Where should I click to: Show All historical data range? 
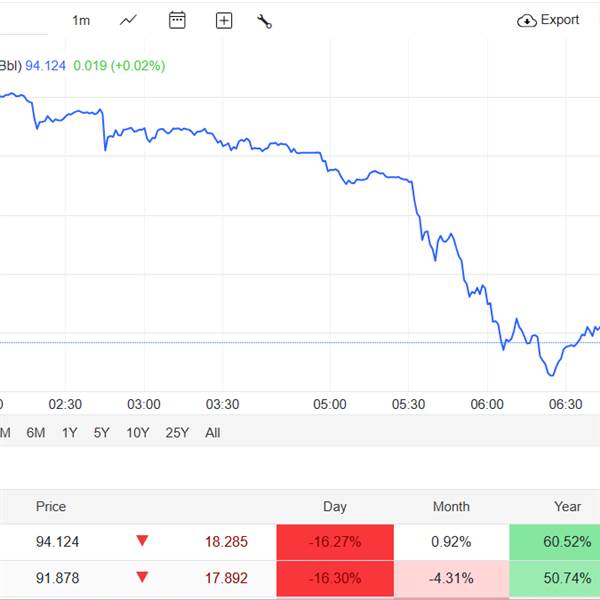click(212, 433)
